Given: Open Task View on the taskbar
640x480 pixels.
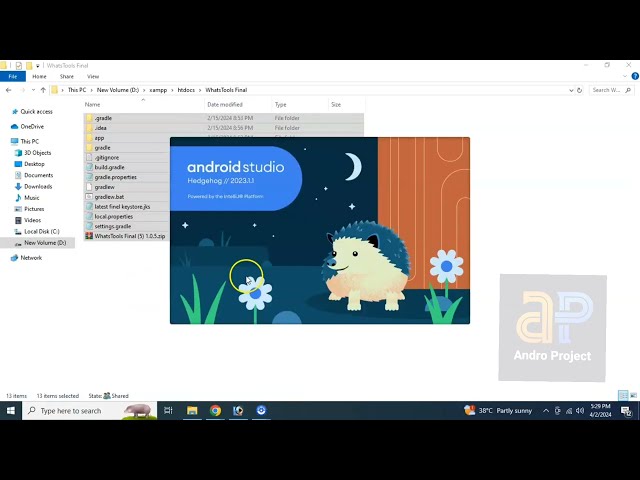Looking at the screenshot, I should 168,411.
